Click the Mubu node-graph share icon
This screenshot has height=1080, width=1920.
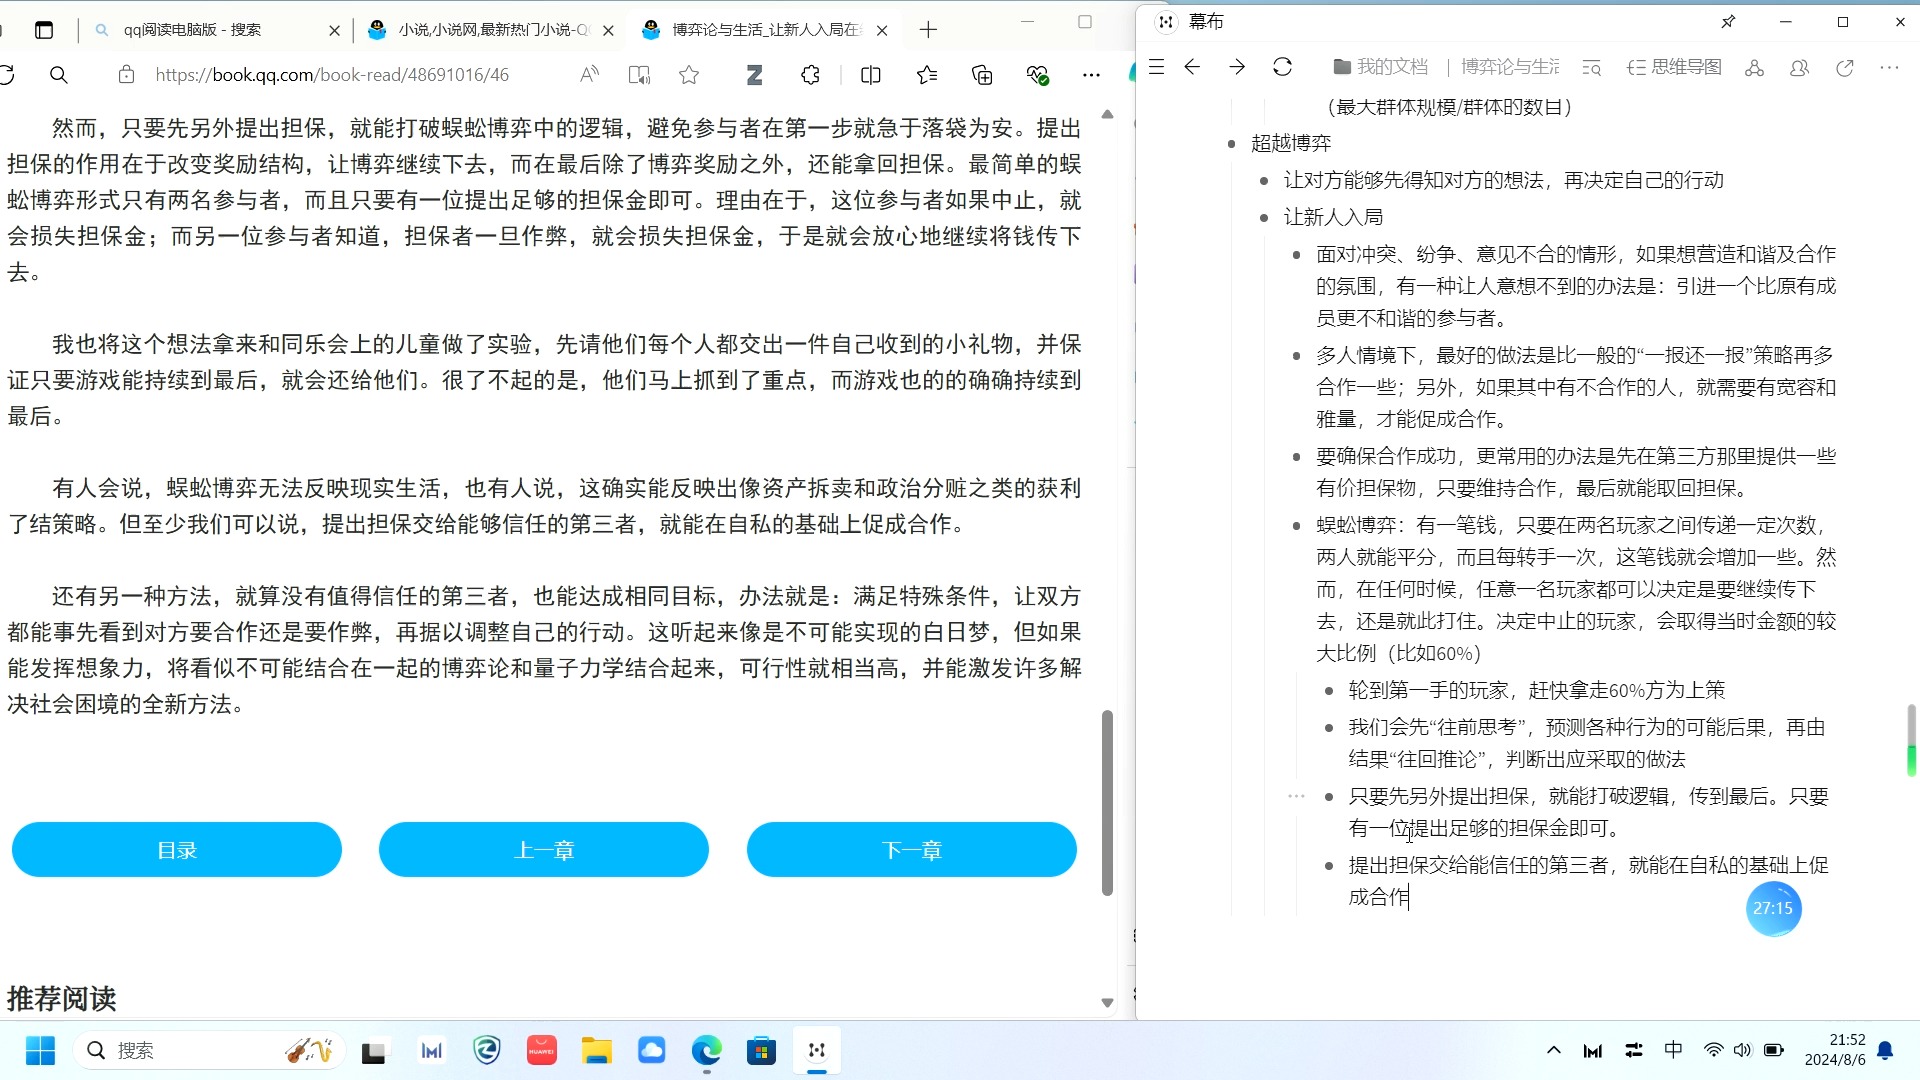pyautogui.click(x=1754, y=68)
